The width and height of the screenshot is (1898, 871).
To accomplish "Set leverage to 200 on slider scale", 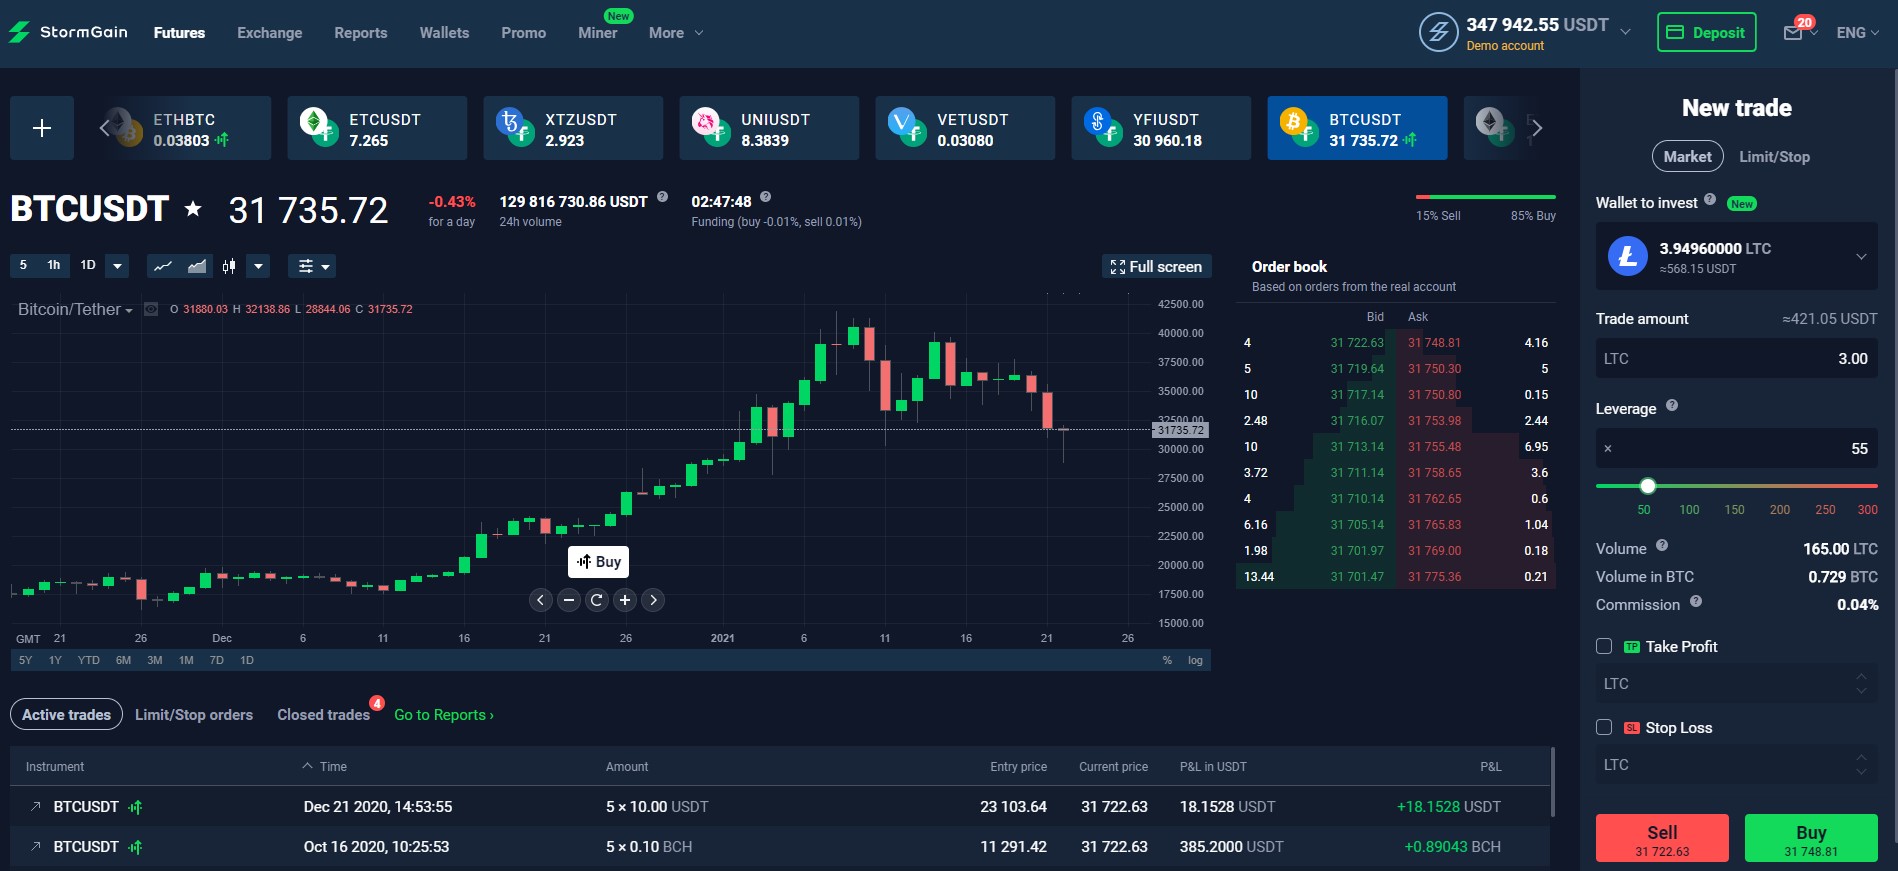I will 1780,510.
